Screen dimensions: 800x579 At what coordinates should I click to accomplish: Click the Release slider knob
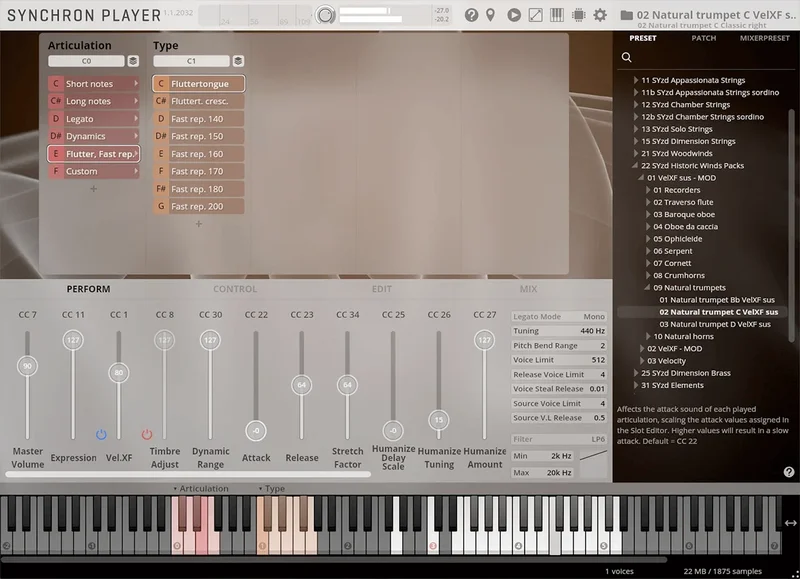(302, 385)
